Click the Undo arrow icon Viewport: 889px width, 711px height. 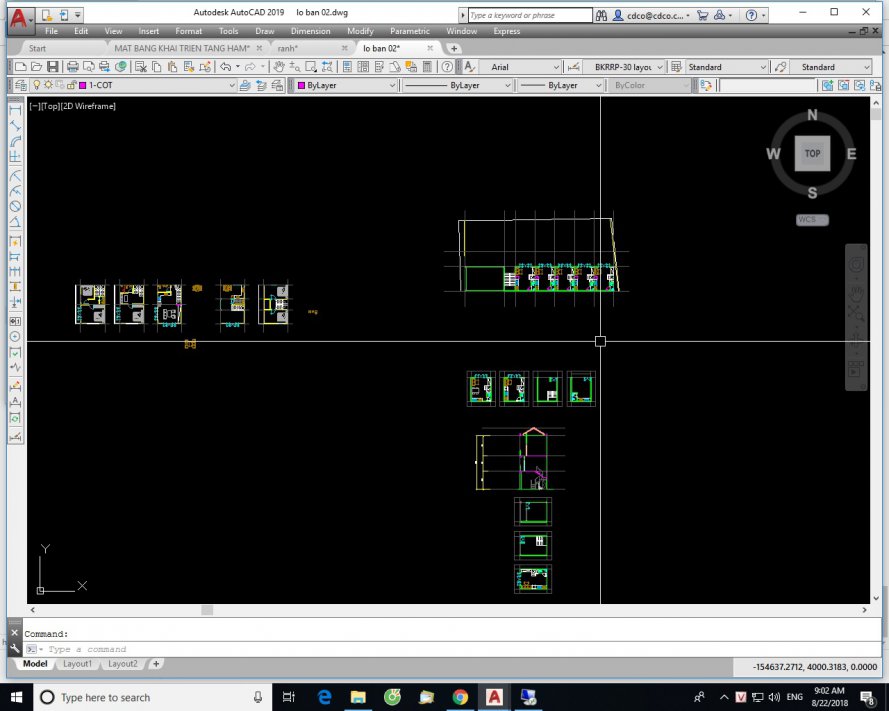tap(226, 67)
